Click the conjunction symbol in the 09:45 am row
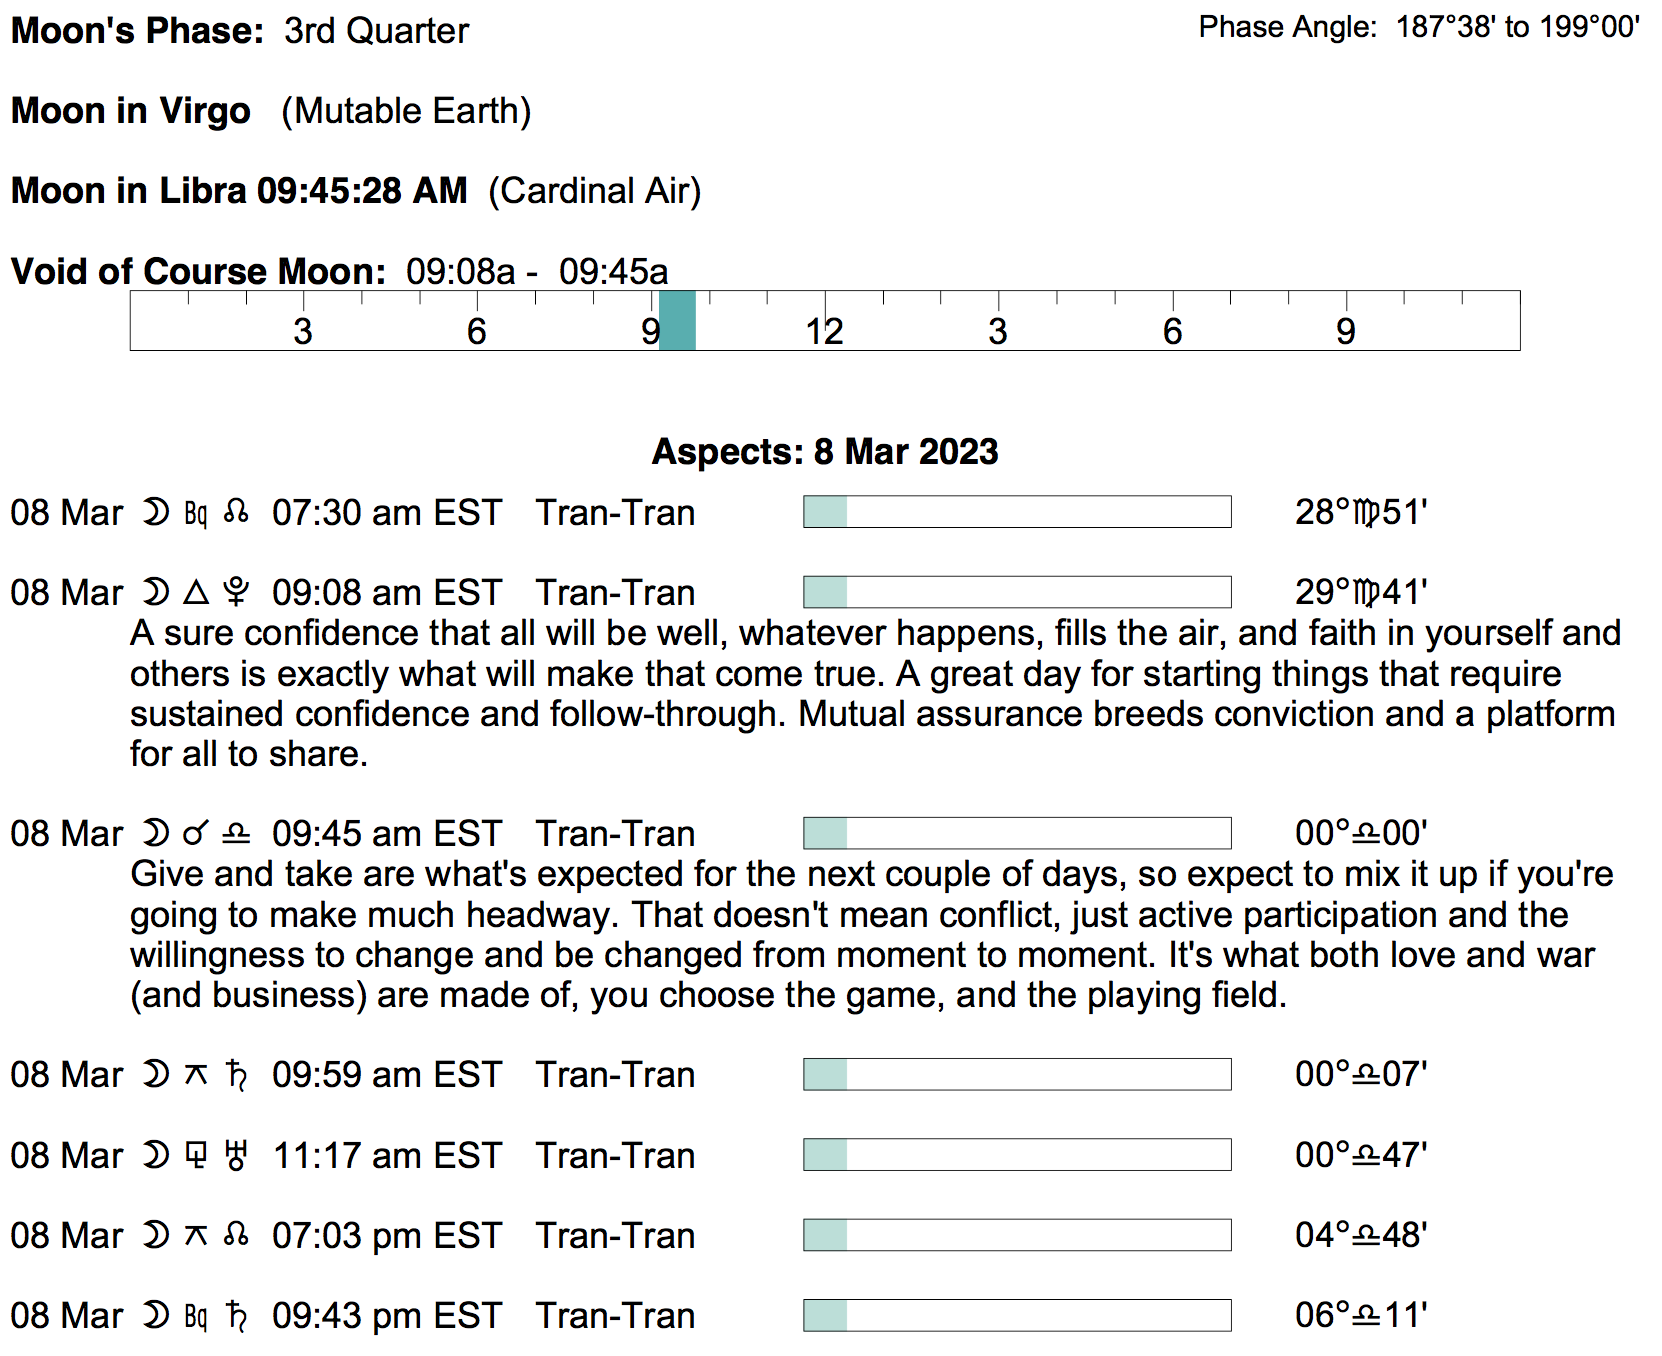 coord(196,833)
